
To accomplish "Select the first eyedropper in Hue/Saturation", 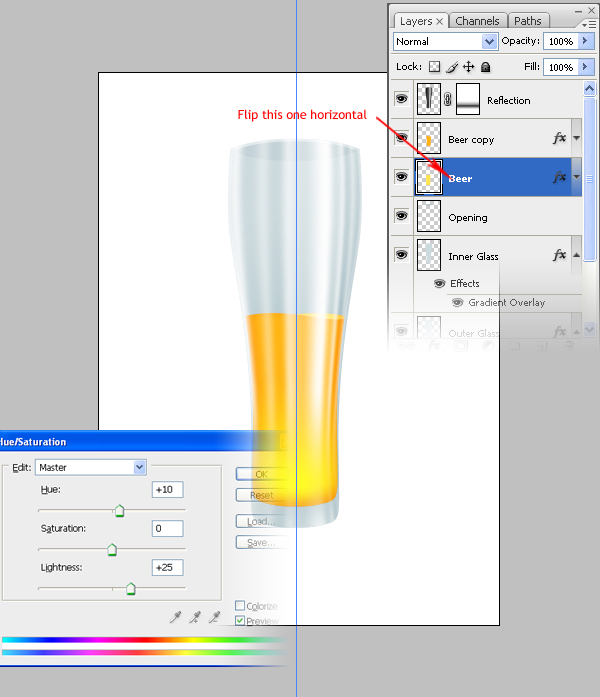I will [x=174, y=617].
